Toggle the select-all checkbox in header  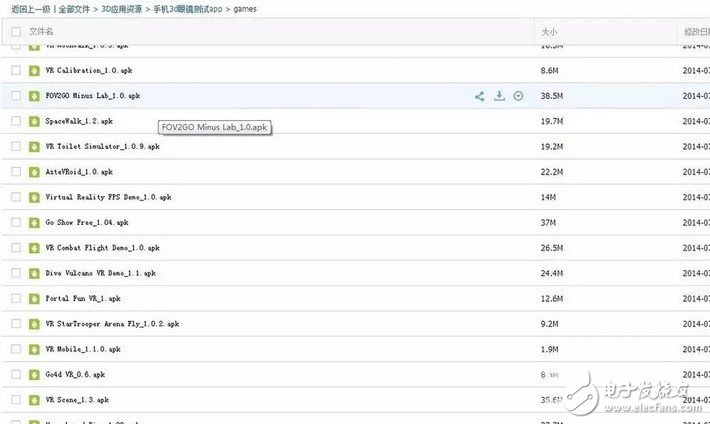click(x=15, y=32)
